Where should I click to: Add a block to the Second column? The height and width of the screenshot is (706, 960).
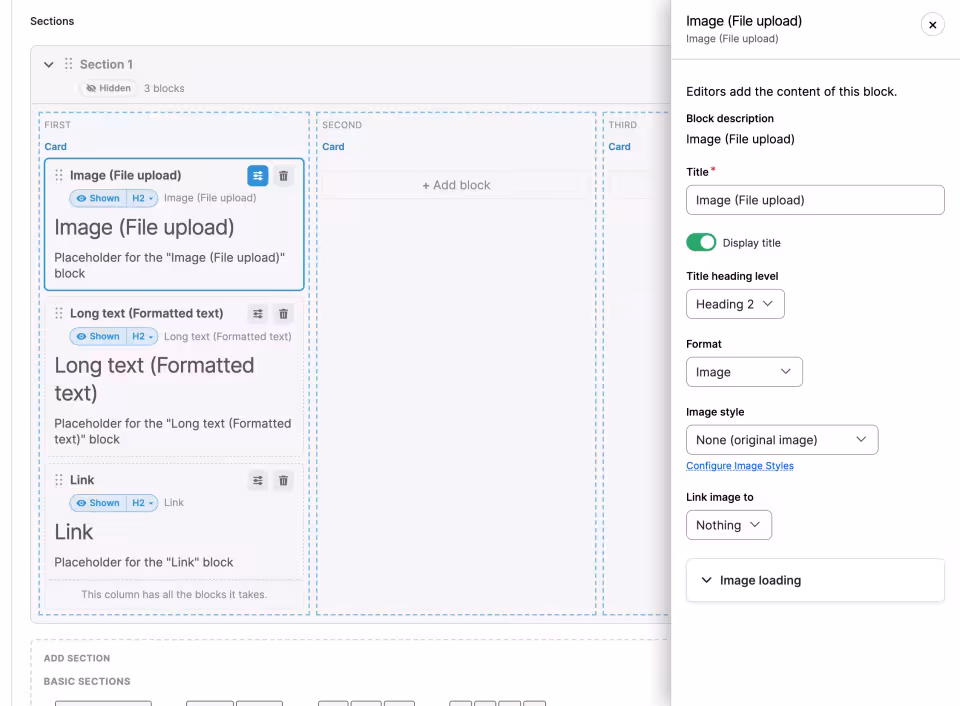pyautogui.click(x=456, y=185)
